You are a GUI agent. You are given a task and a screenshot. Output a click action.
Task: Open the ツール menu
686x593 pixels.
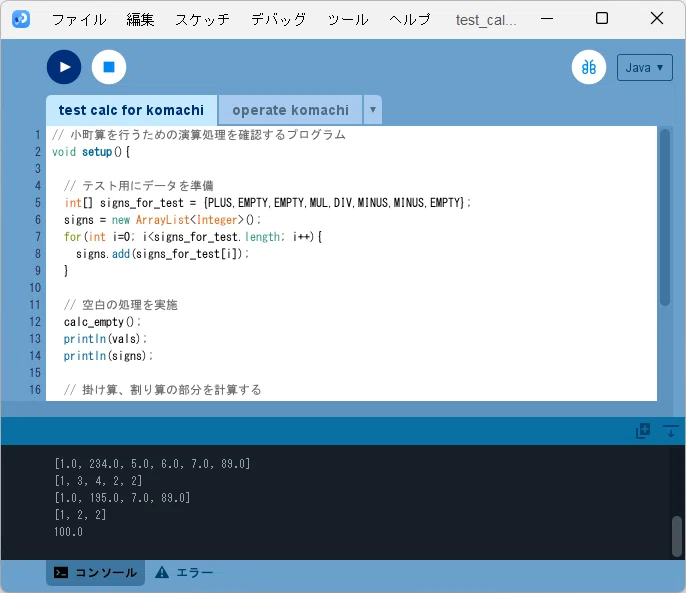[x=348, y=20]
